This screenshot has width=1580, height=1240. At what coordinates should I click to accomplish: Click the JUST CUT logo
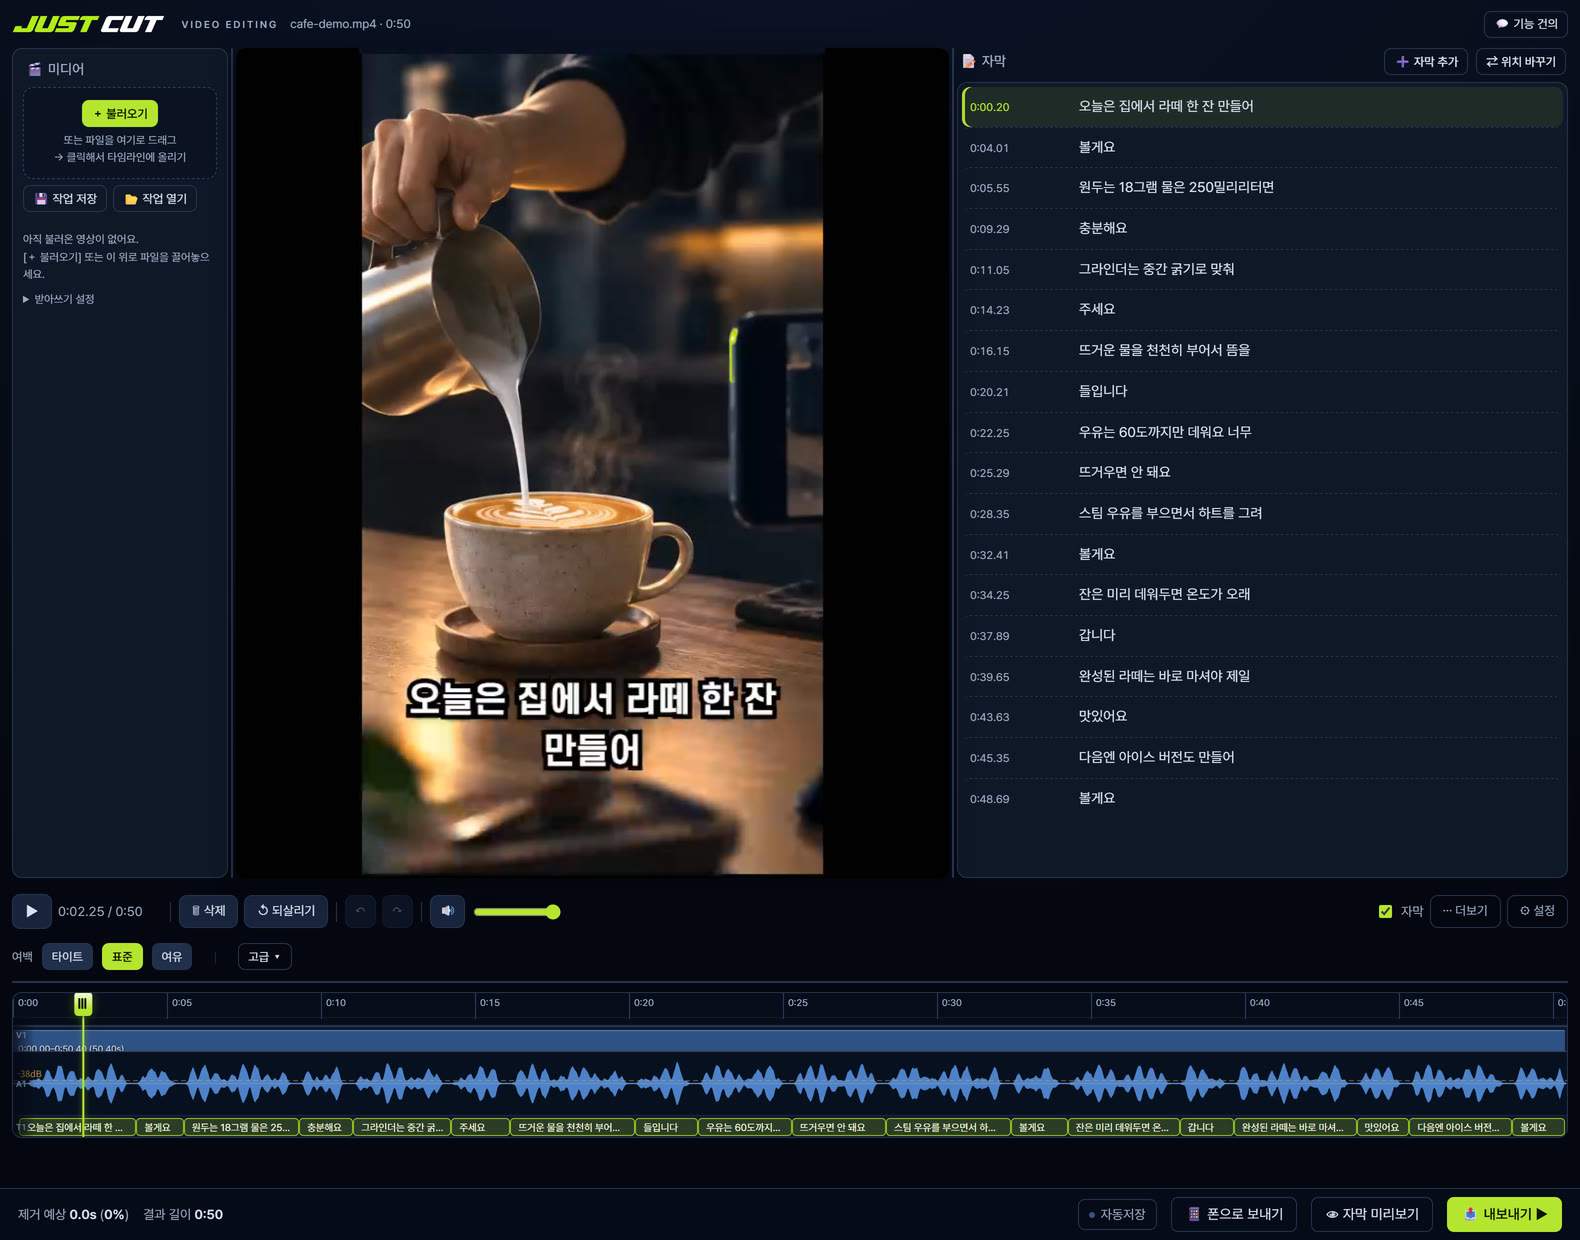pyautogui.click(x=88, y=24)
